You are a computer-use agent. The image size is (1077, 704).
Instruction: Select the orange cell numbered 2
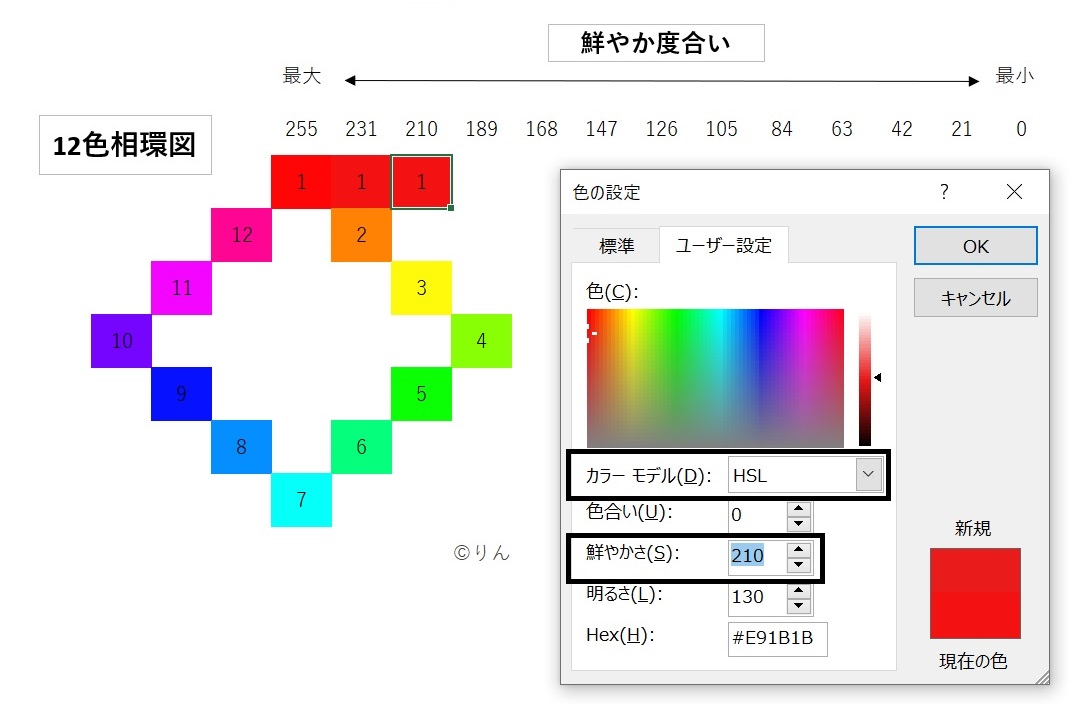(361, 234)
